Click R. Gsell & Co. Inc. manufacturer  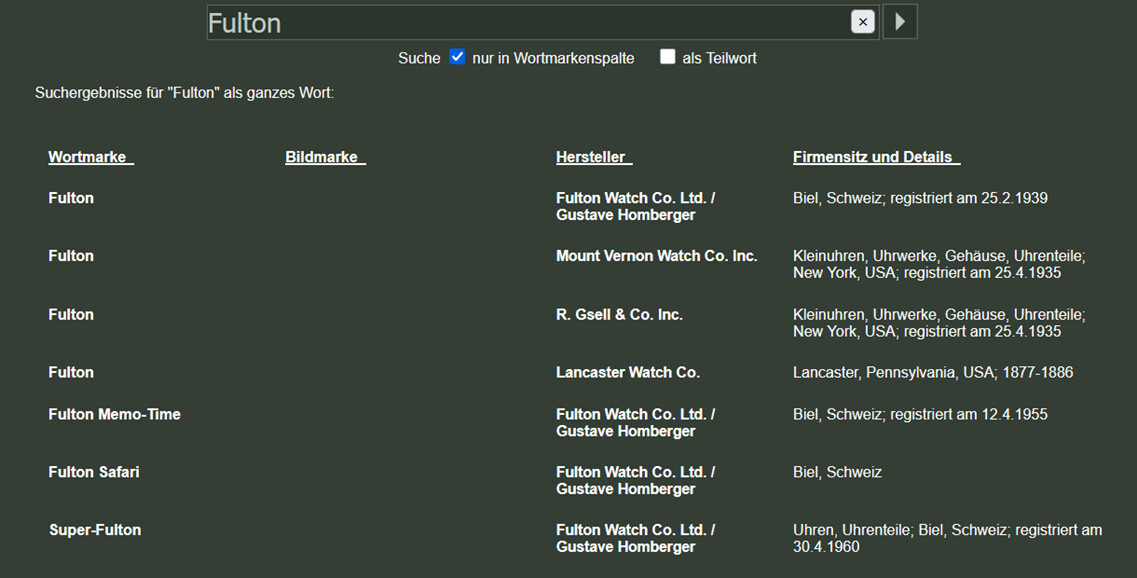point(619,314)
